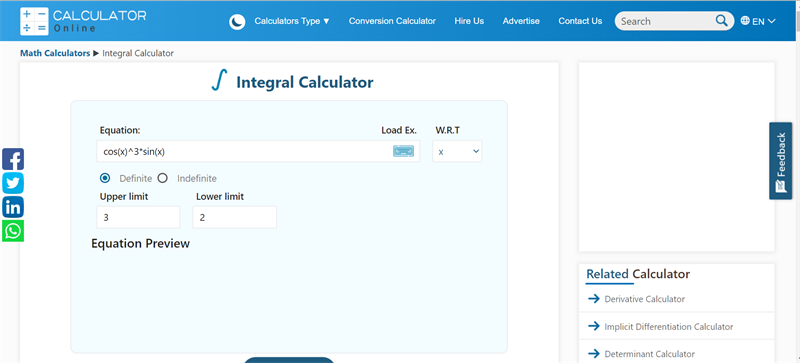Viewport: 800px width, 363px height.
Task: Open the W.R.T variable dropdown
Action: point(457,151)
